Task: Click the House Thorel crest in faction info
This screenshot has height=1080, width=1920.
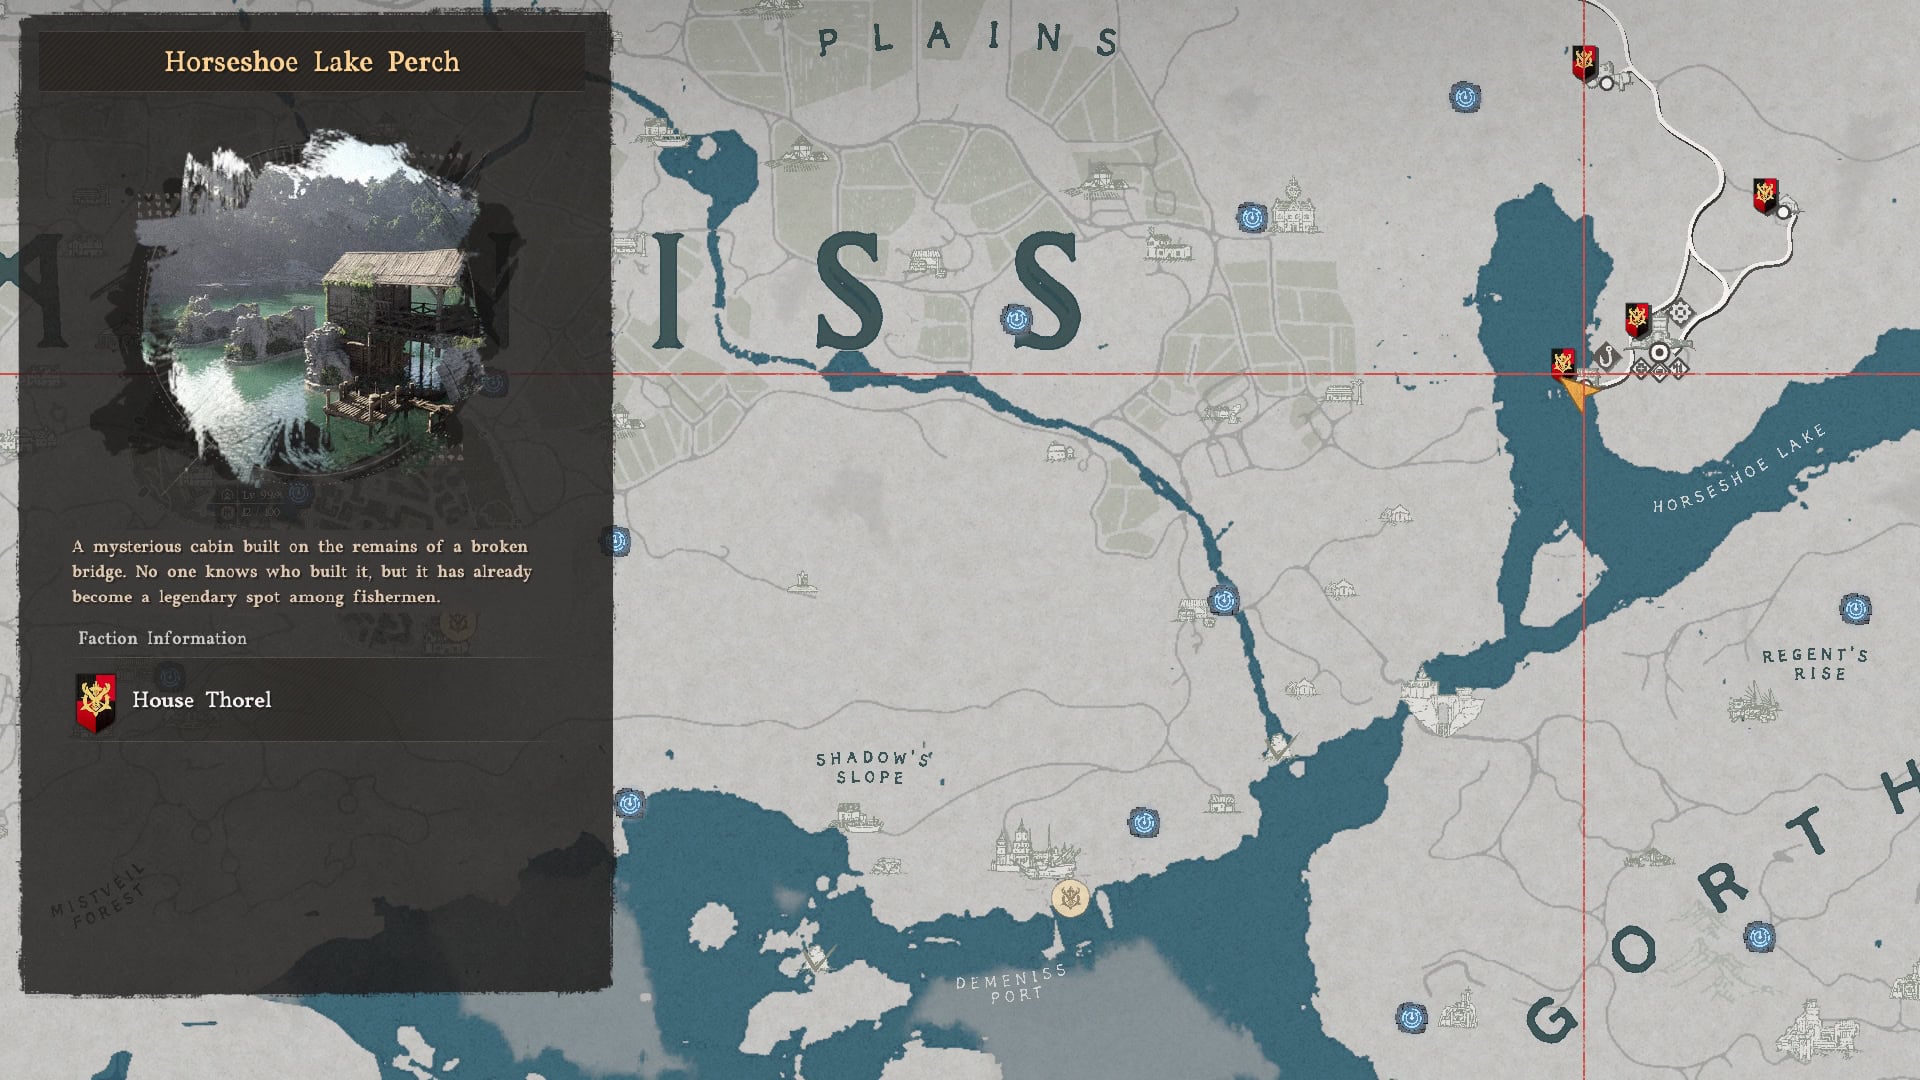Action: (x=96, y=702)
